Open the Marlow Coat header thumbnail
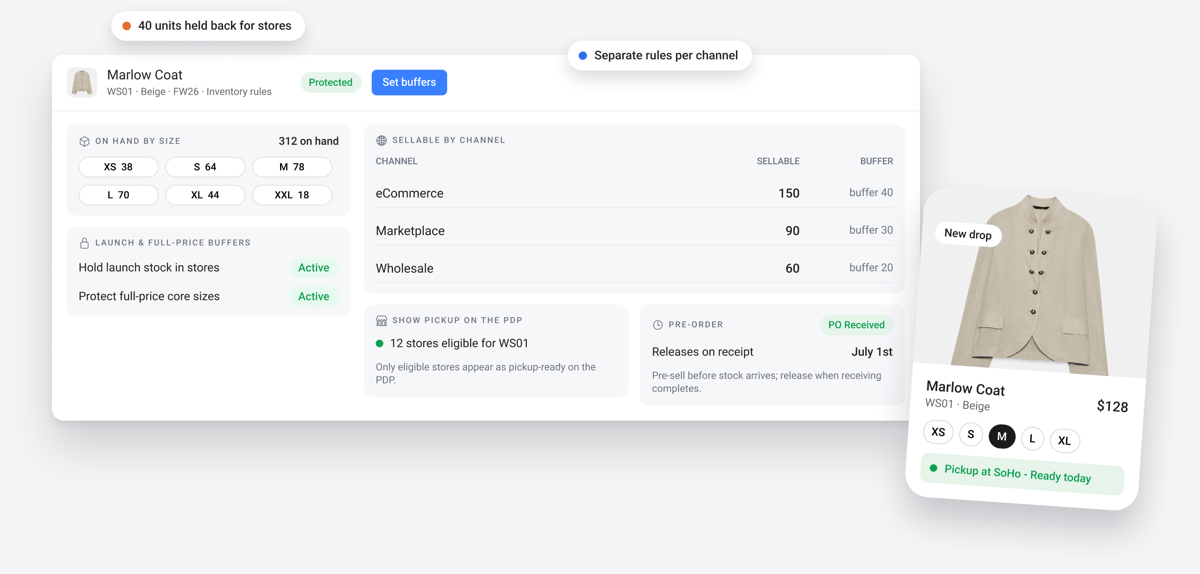 coord(82,82)
